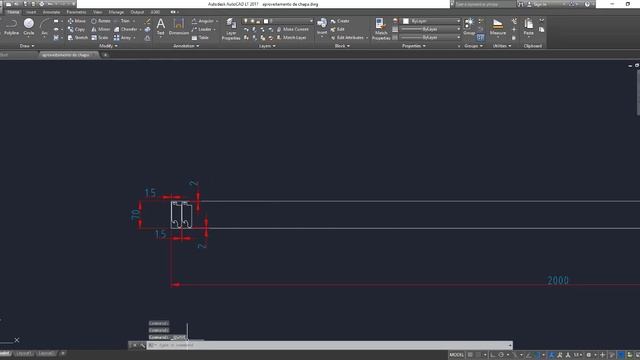The height and width of the screenshot is (360, 640).
Task: Expand the Properties panel
Action: click(x=414, y=46)
